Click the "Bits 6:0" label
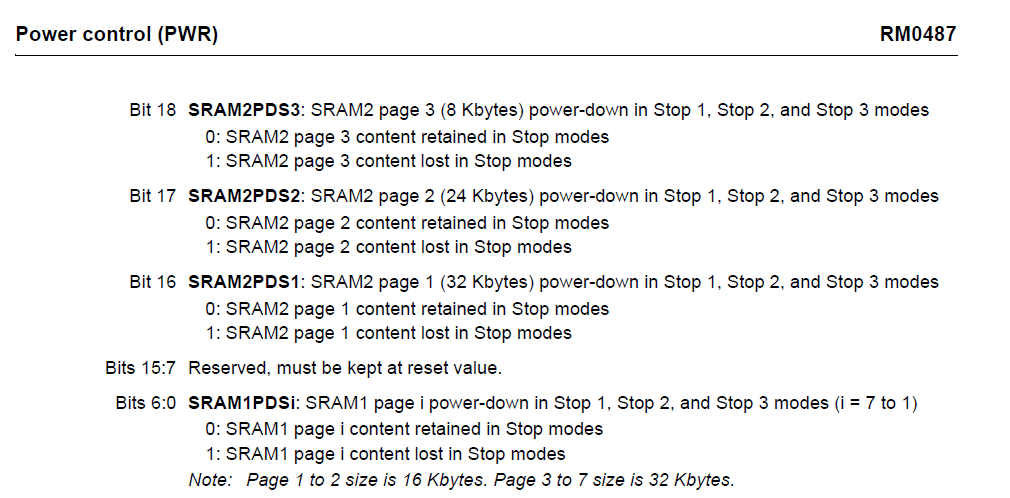The height and width of the screenshot is (498, 1010). click(x=145, y=403)
